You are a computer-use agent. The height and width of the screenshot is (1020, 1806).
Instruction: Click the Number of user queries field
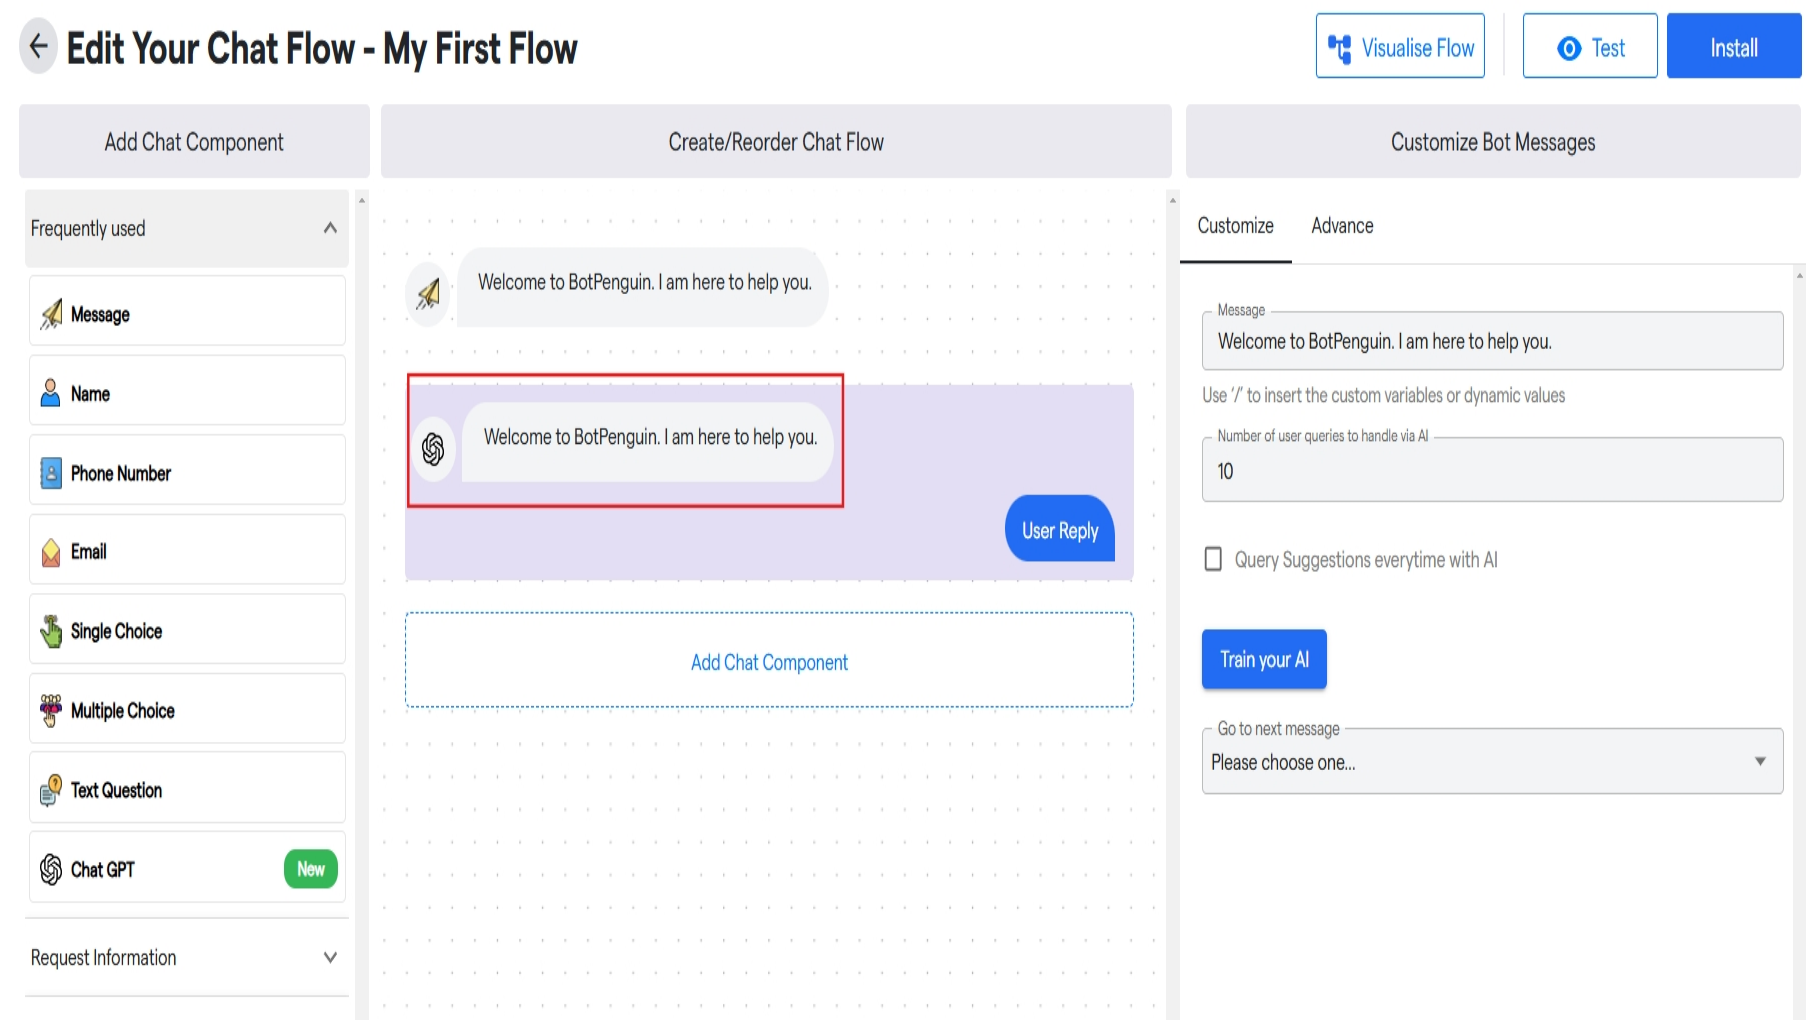click(1492, 470)
